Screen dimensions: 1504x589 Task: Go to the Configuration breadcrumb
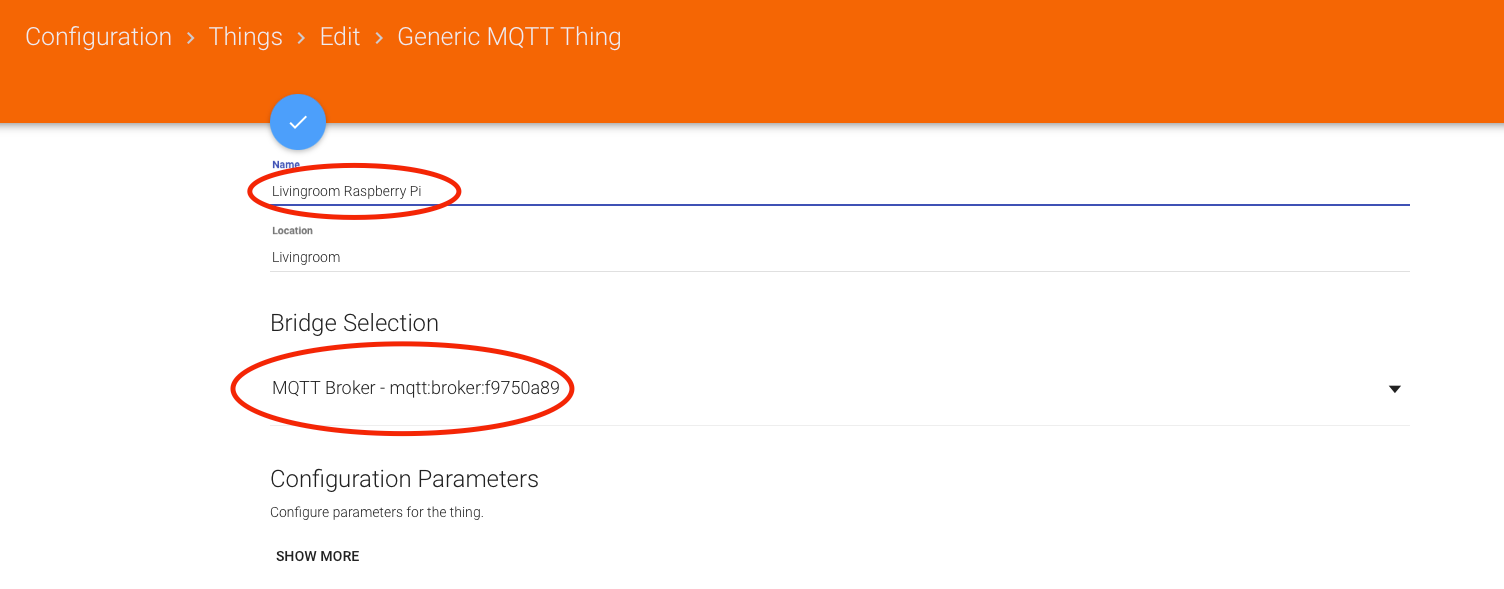click(98, 37)
